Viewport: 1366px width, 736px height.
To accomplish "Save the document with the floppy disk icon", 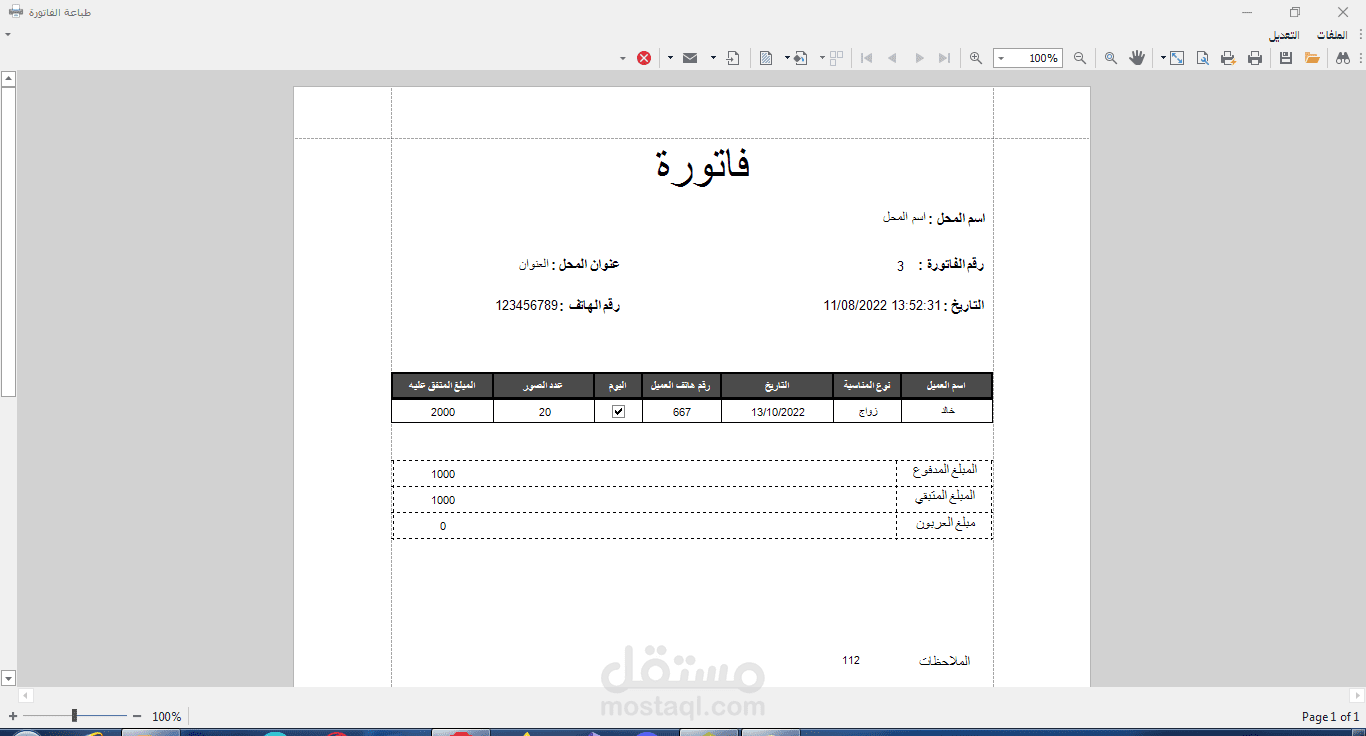I will coord(1287,58).
